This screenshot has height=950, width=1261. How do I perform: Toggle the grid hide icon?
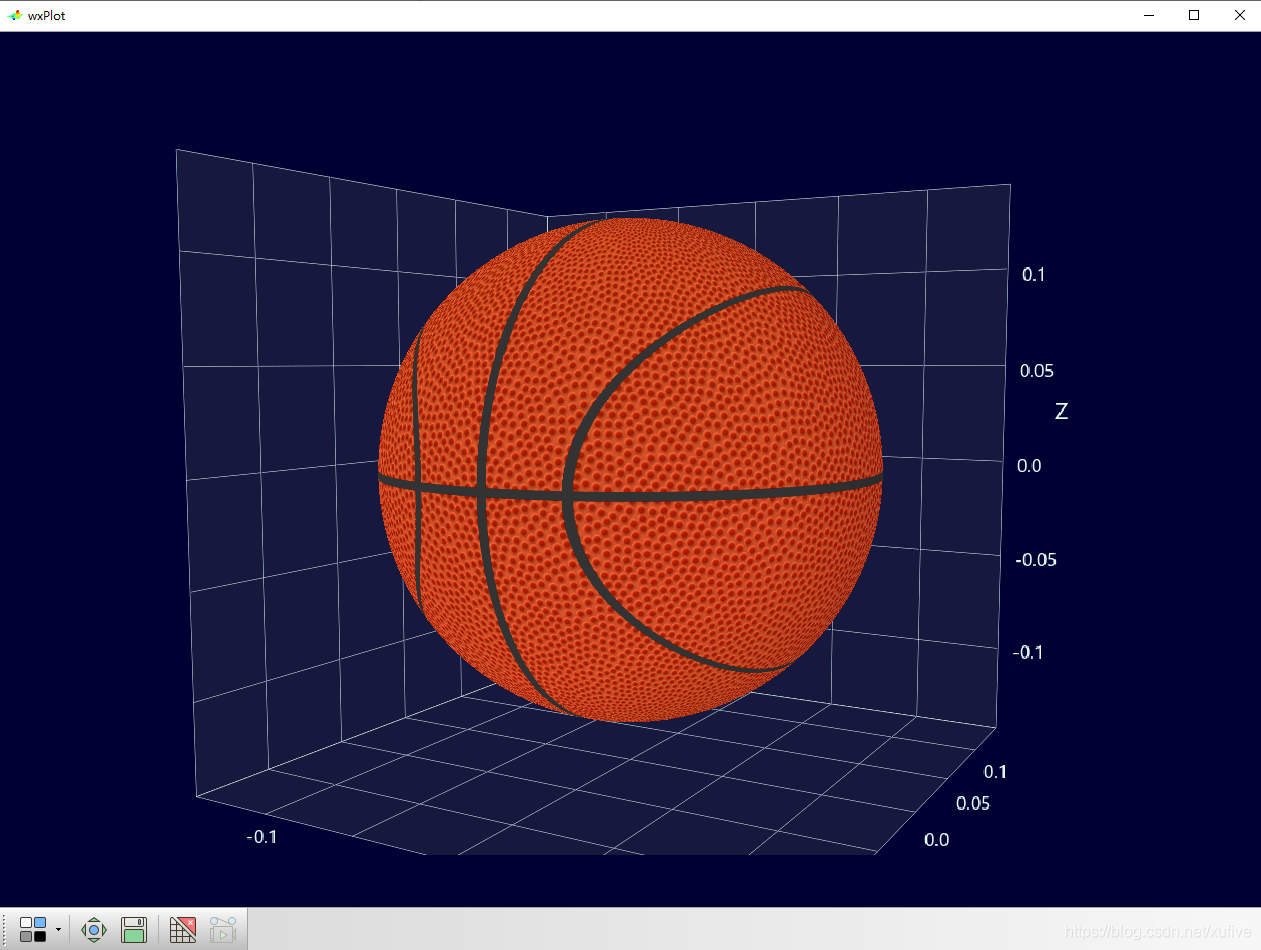tap(183, 929)
